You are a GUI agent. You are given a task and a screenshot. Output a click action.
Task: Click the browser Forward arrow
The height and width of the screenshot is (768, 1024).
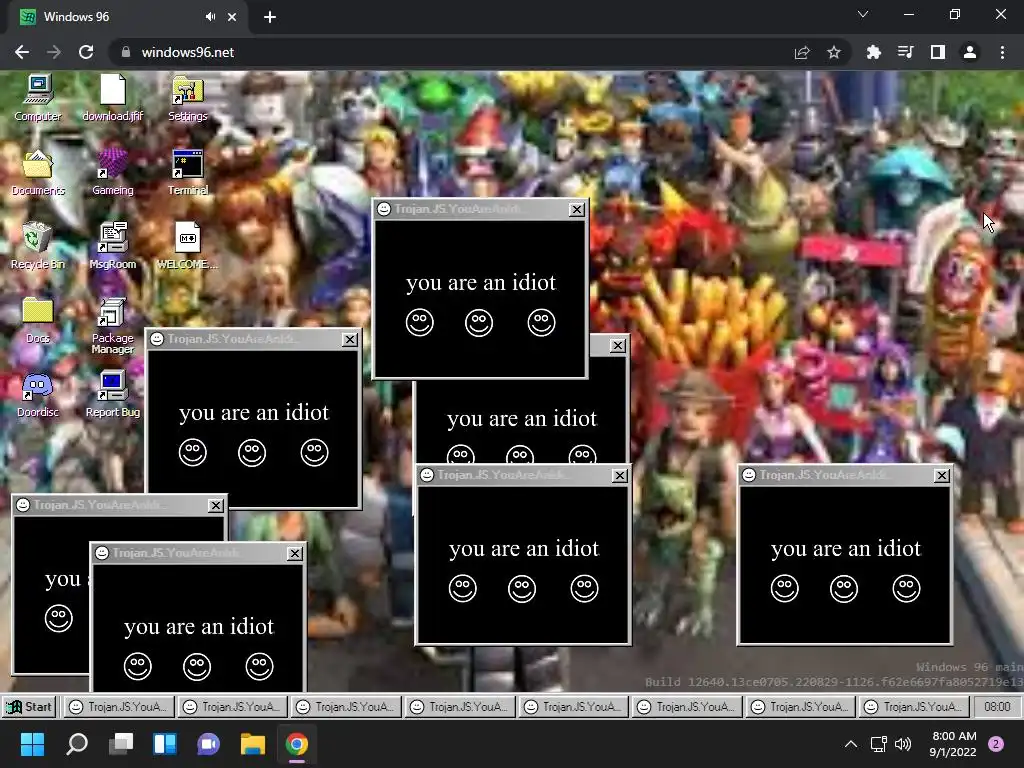54,52
